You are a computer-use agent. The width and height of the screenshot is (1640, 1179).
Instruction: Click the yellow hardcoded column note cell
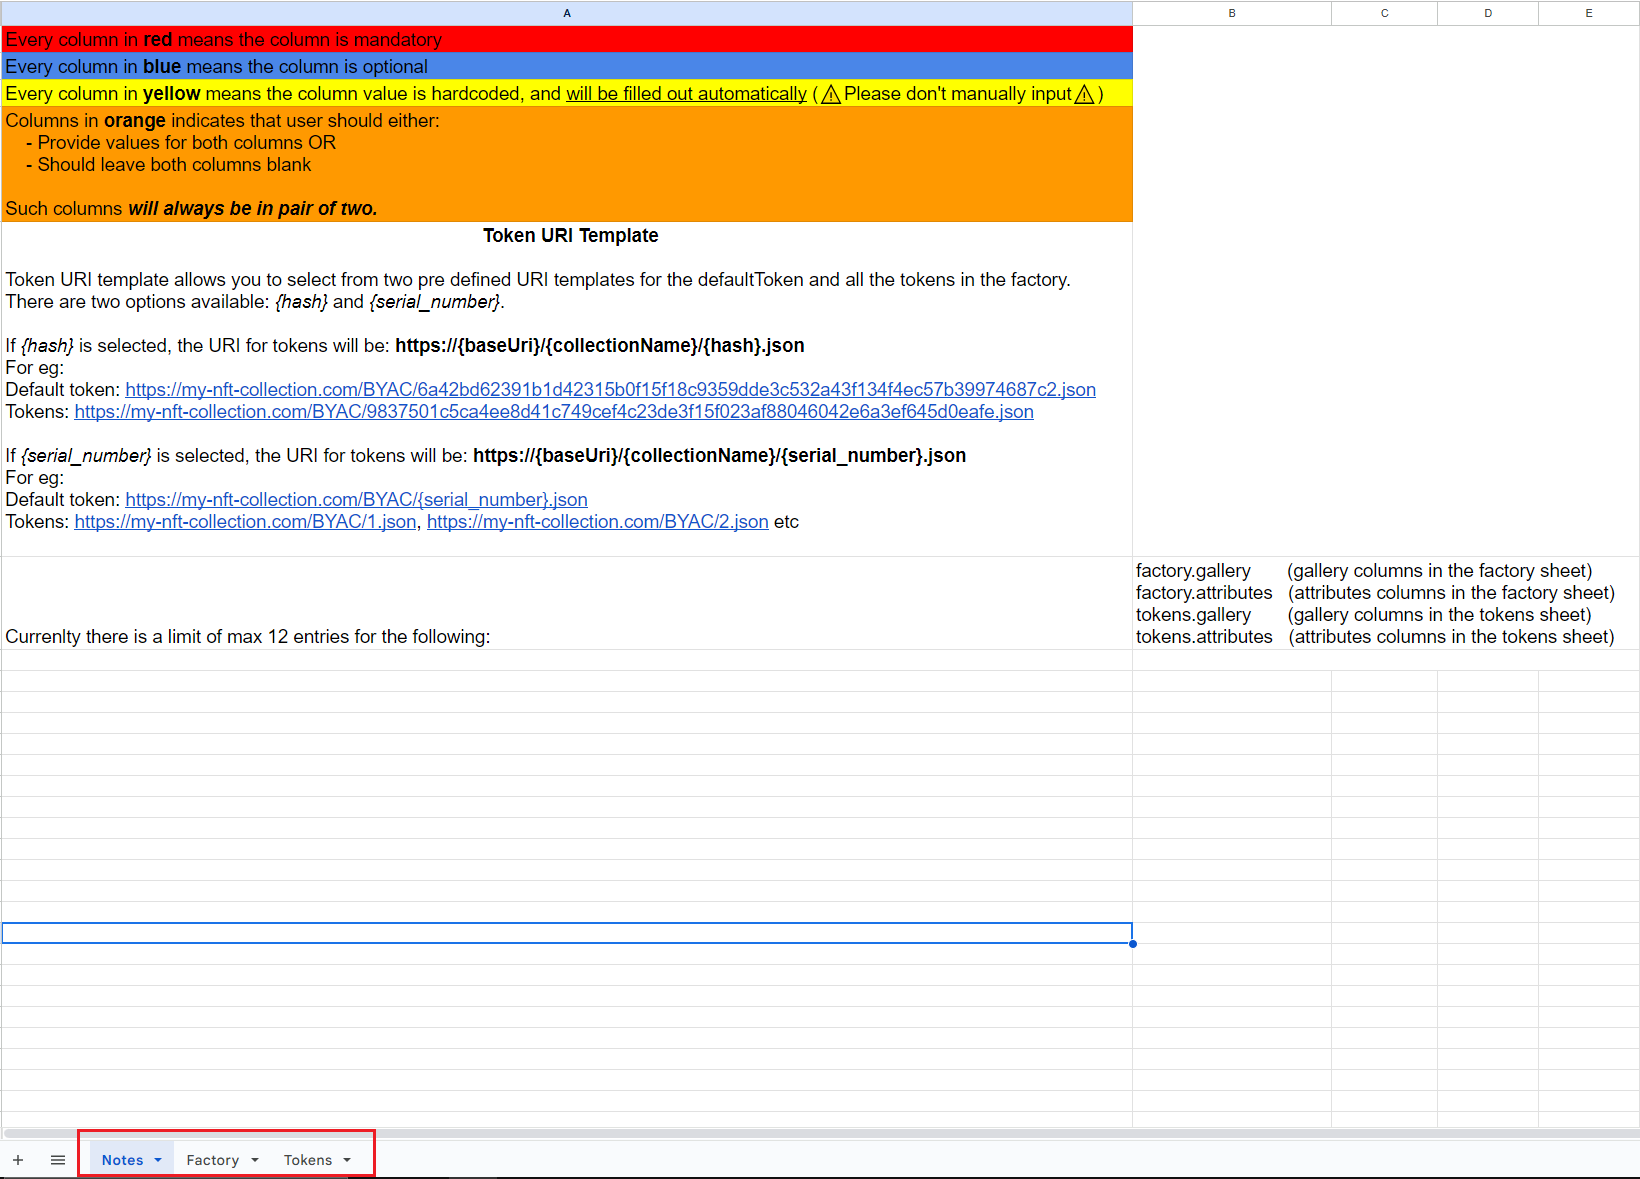(567, 93)
